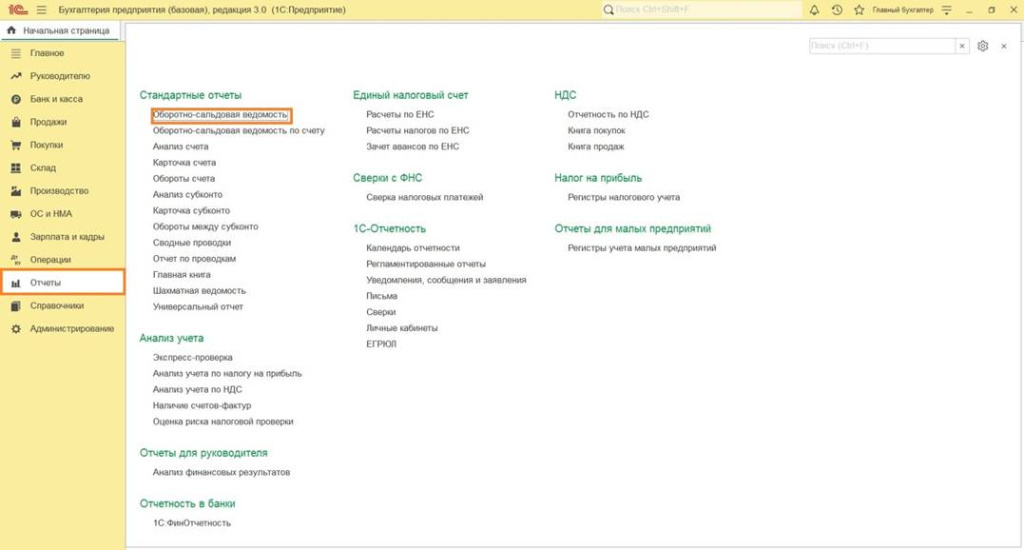The height and width of the screenshot is (550, 1024).
Task: Go to the Администрирование section
Action: tap(72, 329)
